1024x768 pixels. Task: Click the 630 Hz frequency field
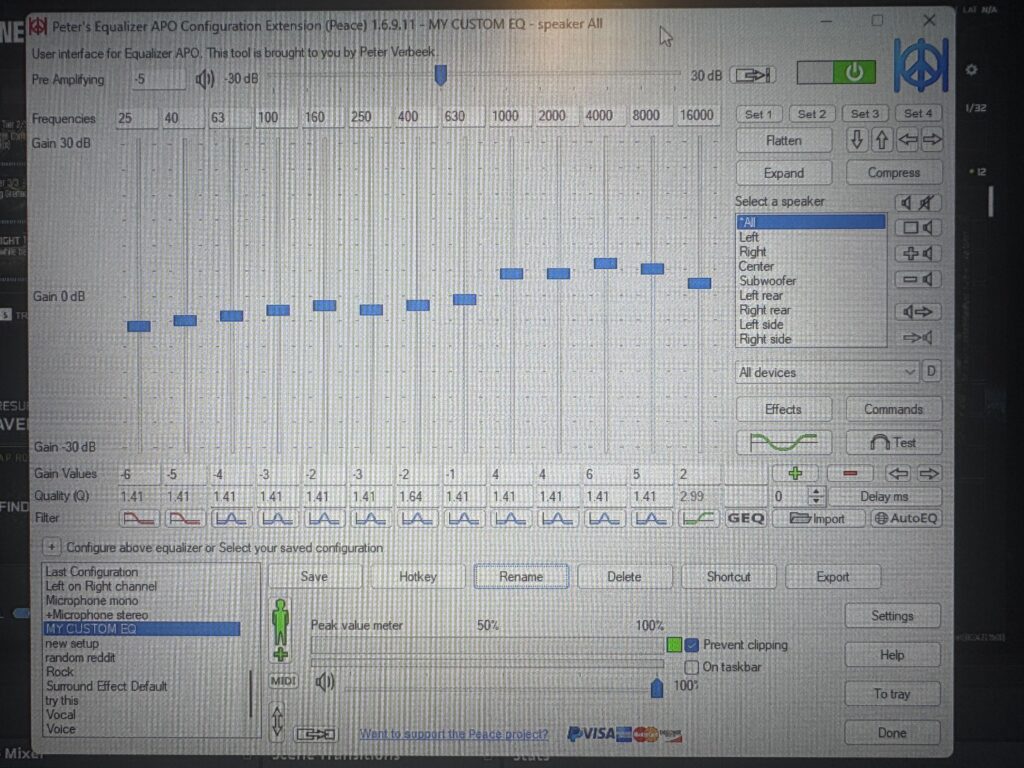point(463,117)
